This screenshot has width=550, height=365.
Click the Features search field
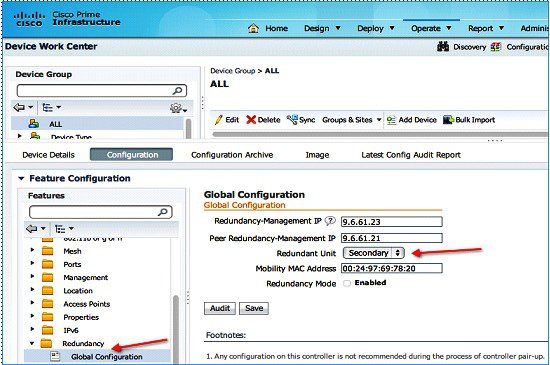tap(101, 212)
